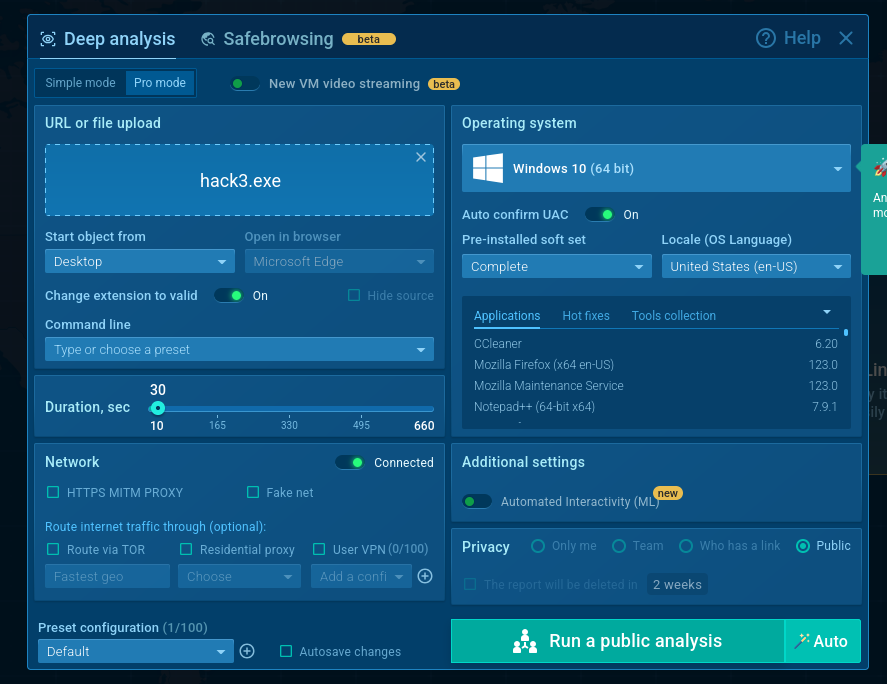
Task: Select Who has a link option
Action: click(686, 546)
